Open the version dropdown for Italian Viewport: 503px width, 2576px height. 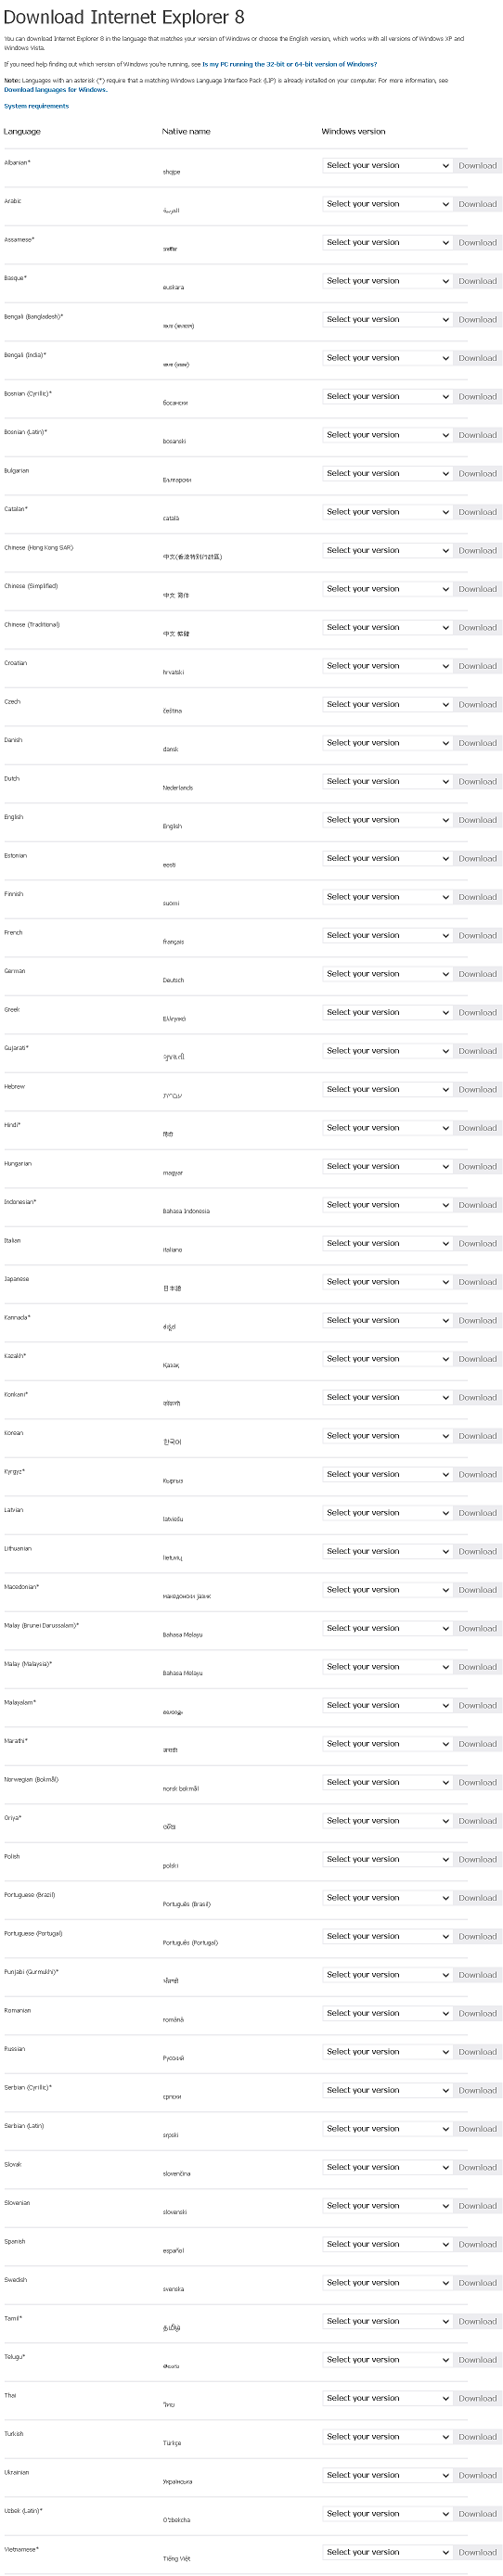[387, 1243]
